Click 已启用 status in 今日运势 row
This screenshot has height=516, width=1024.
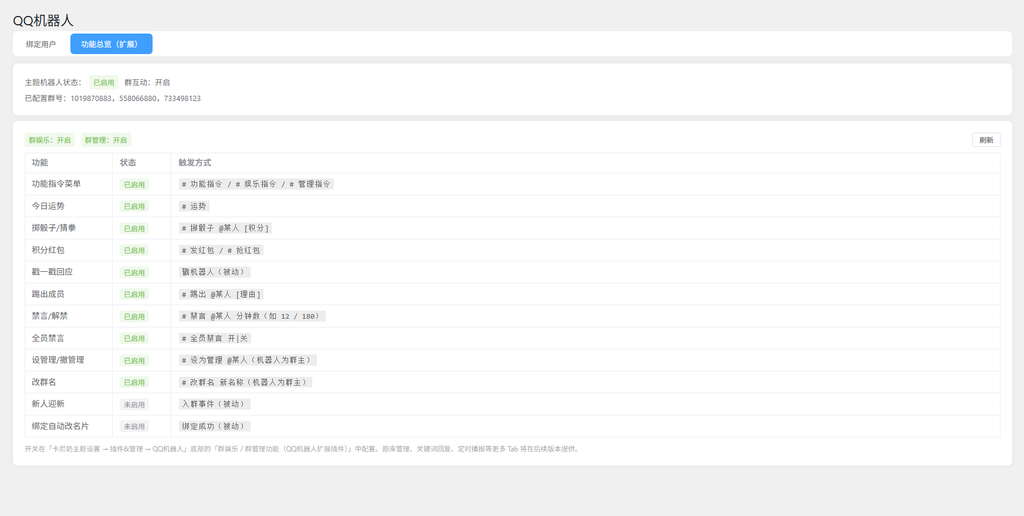[x=134, y=206]
